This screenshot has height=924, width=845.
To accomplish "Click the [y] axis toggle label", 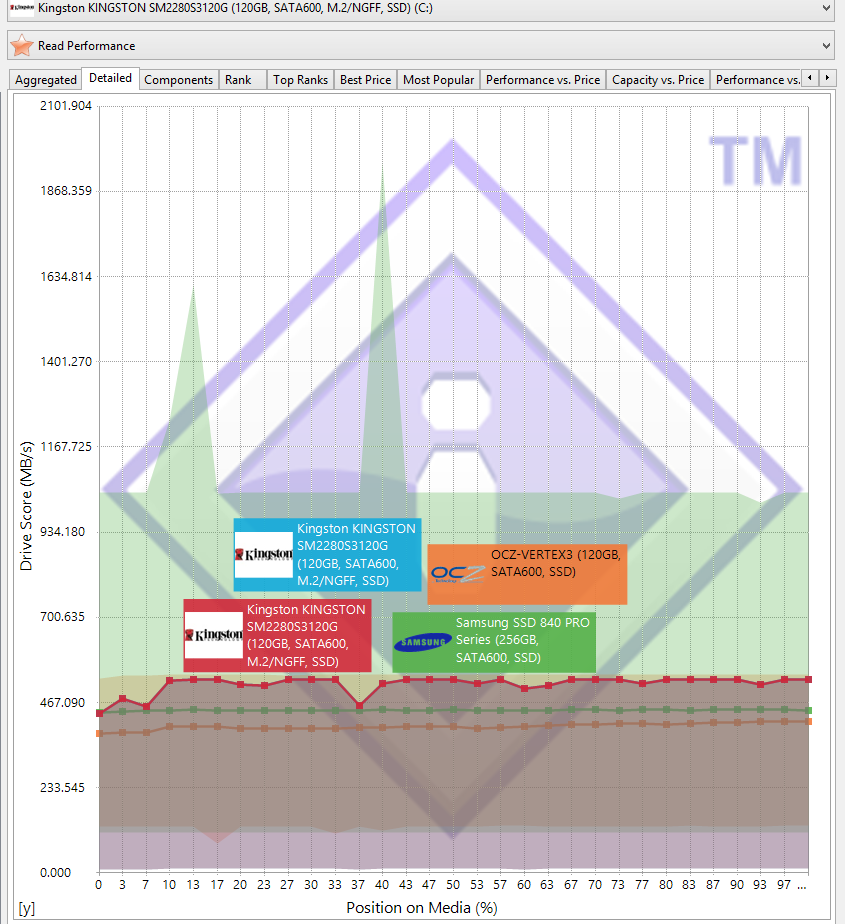I will tap(27, 908).
